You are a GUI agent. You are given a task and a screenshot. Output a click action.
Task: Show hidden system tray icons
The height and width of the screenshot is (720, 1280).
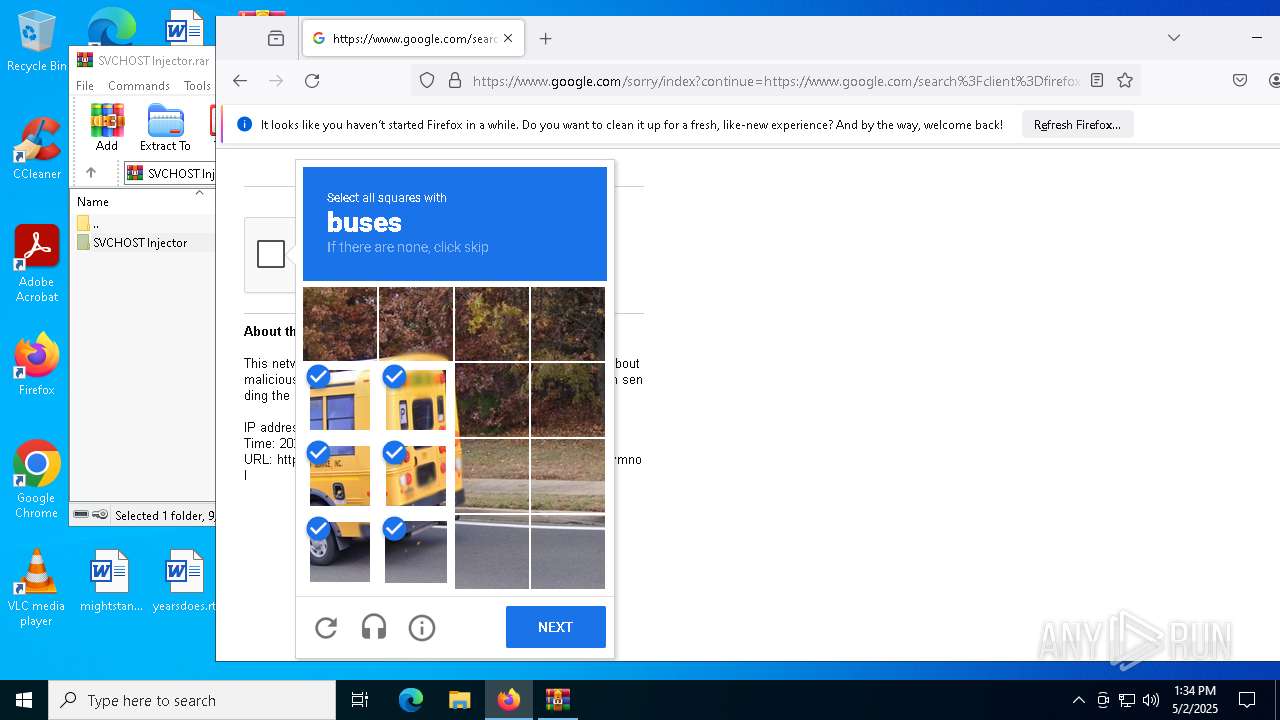(x=1078, y=700)
